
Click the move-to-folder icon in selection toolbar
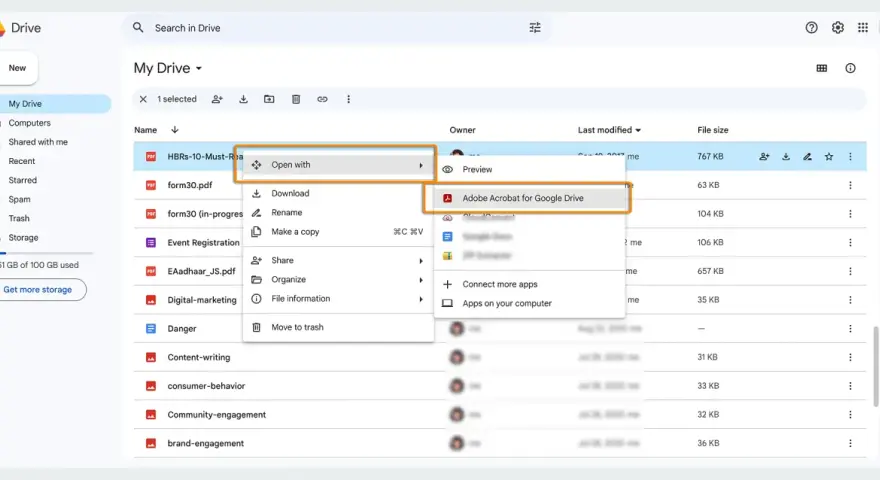[x=269, y=99]
